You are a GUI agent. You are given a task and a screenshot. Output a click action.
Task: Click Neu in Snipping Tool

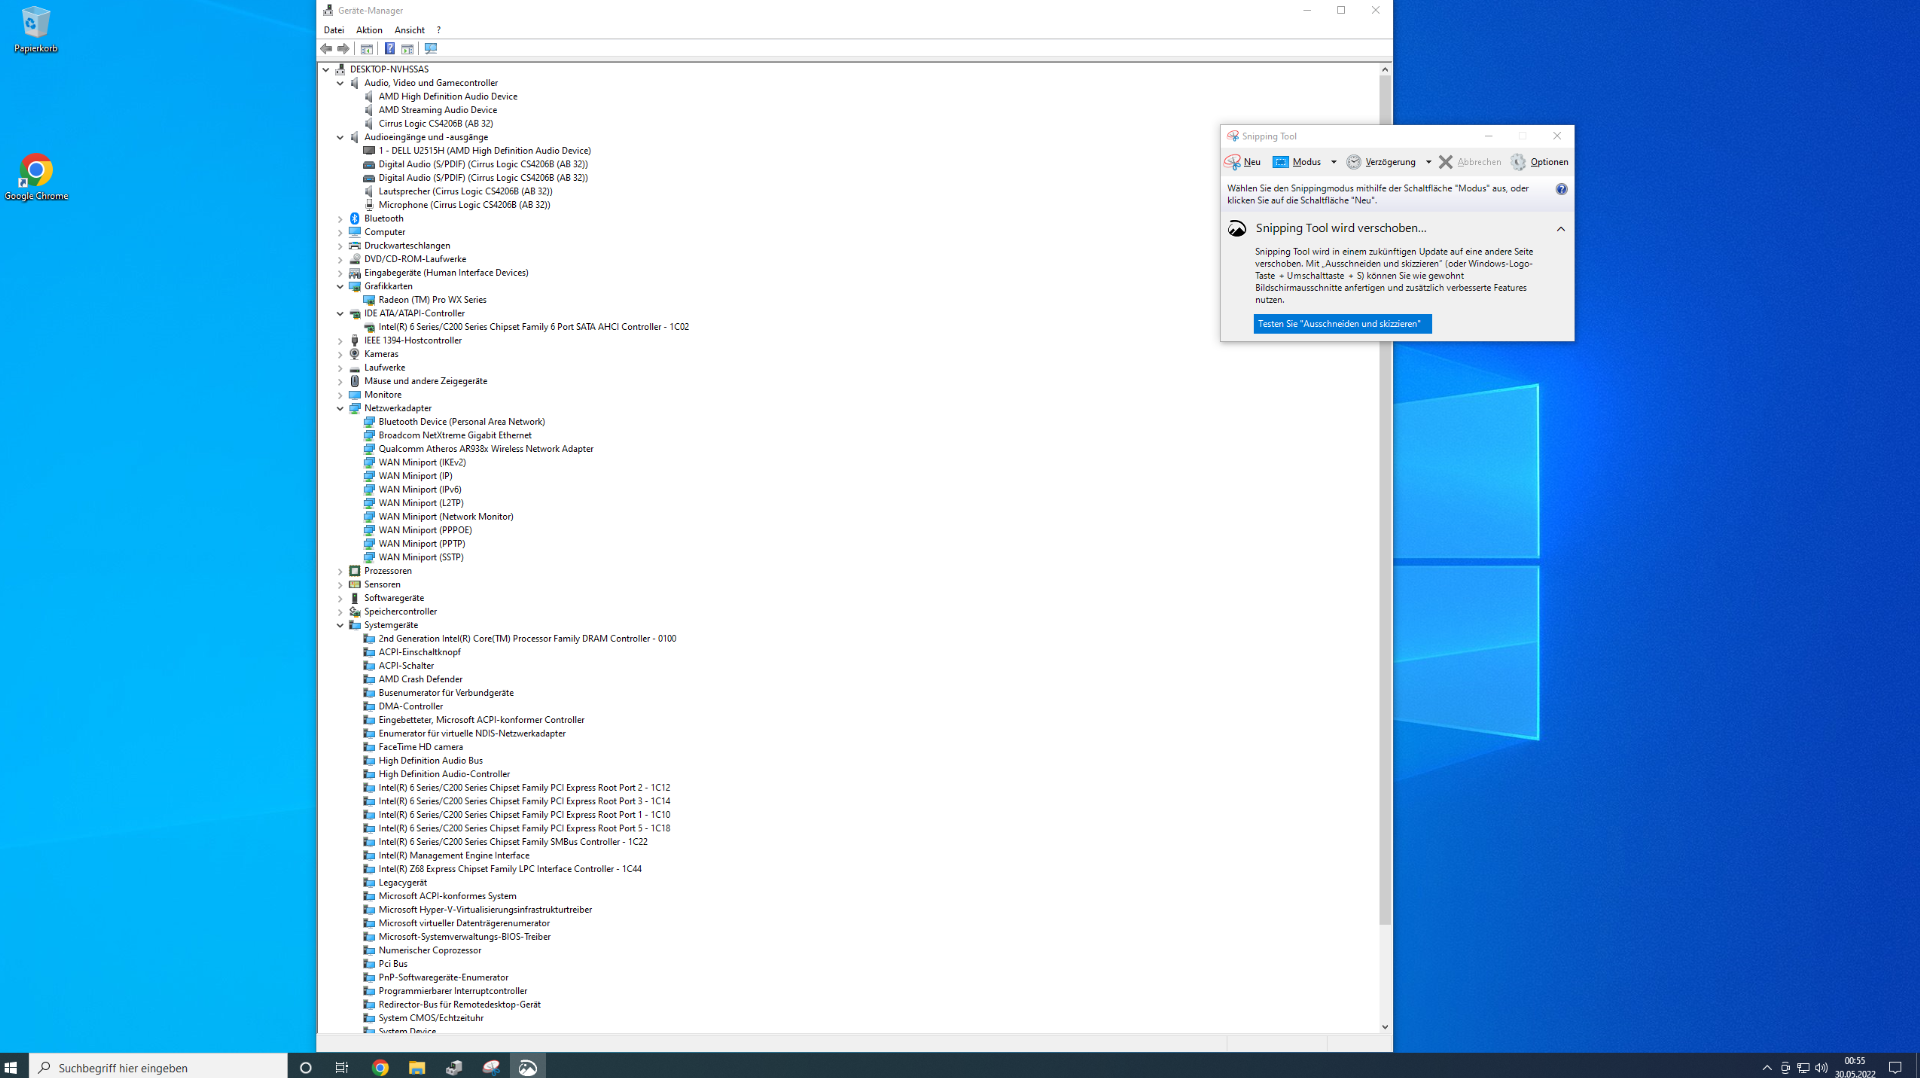click(1243, 162)
